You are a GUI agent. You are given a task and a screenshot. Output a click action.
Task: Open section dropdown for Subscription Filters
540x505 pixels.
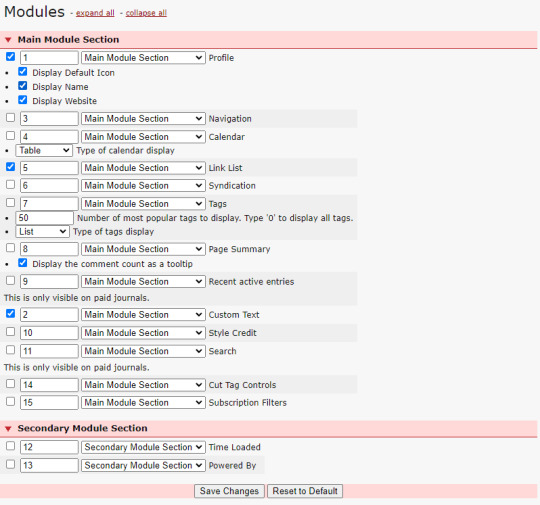click(143, 402)
